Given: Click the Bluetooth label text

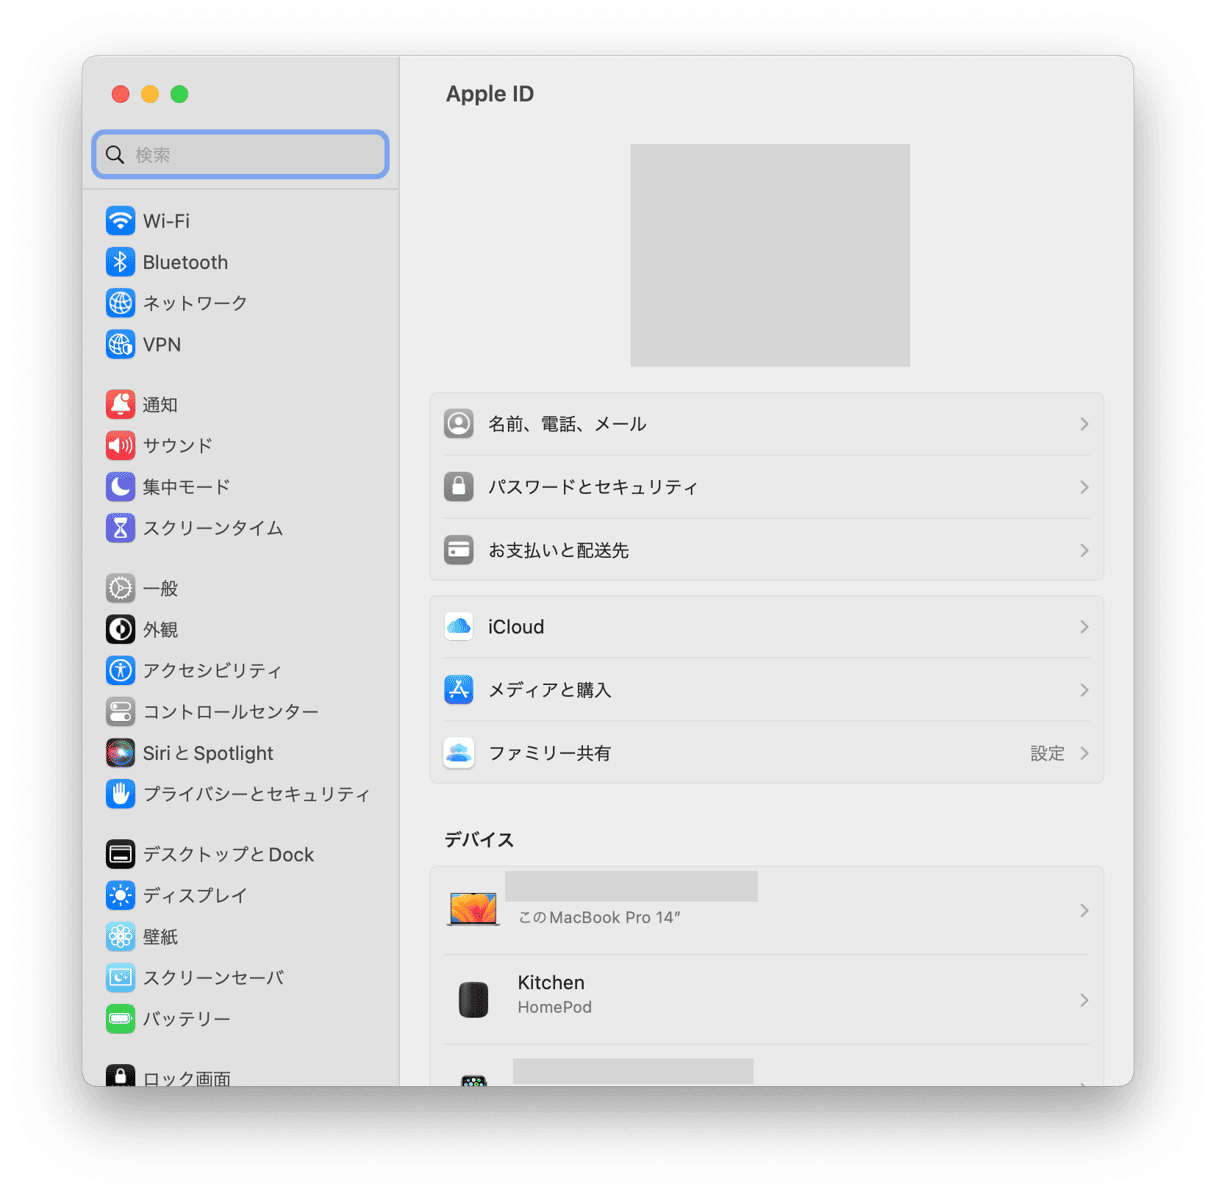Looking at the screenshot, I should click(x=185, y=262).
